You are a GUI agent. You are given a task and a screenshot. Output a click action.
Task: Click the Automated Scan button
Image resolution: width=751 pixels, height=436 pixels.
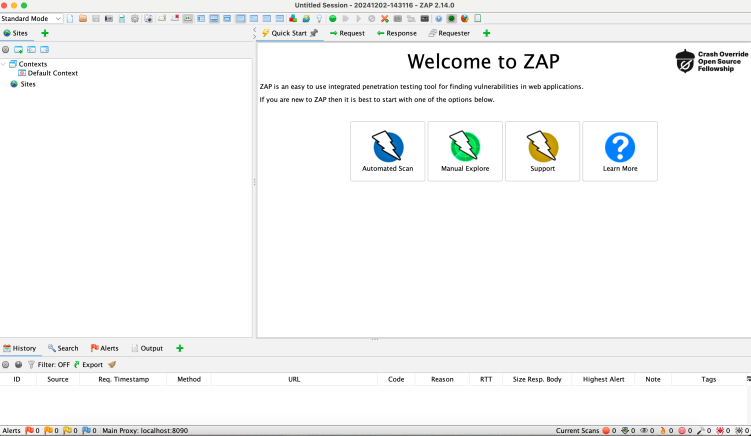tap(387, 151)
